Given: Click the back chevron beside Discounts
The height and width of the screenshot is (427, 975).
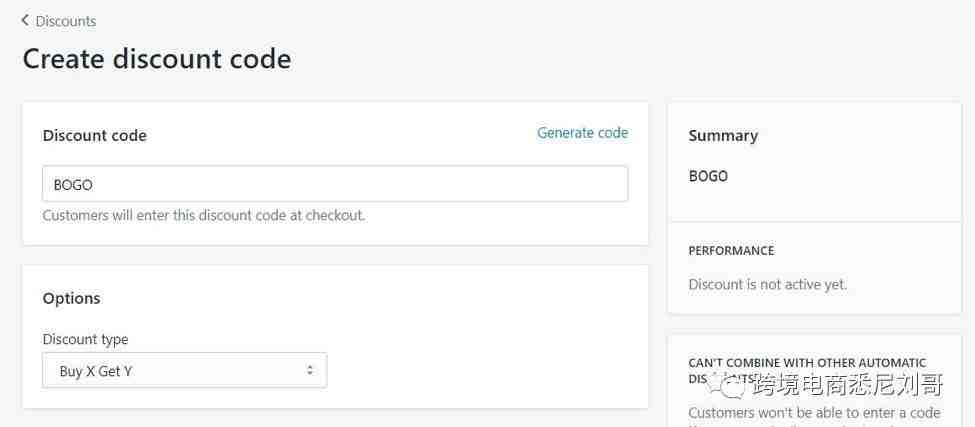Looking at the screenshot, I should [x=25, y=20].
